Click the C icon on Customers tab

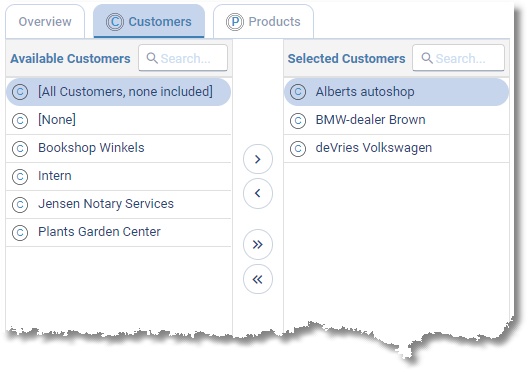point(115,22)
